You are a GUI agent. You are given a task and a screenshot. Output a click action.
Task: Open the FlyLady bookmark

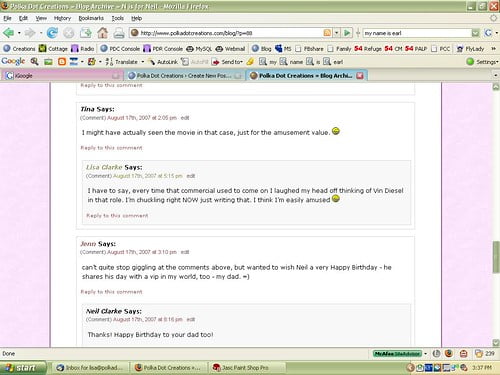(470, 49)
